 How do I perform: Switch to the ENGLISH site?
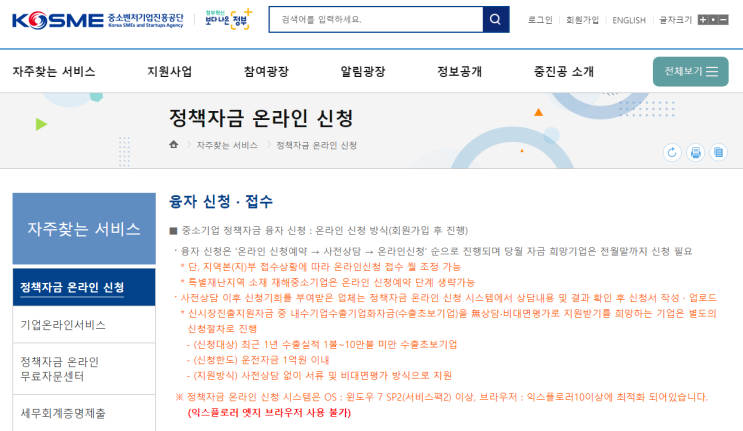click(629, 20)
